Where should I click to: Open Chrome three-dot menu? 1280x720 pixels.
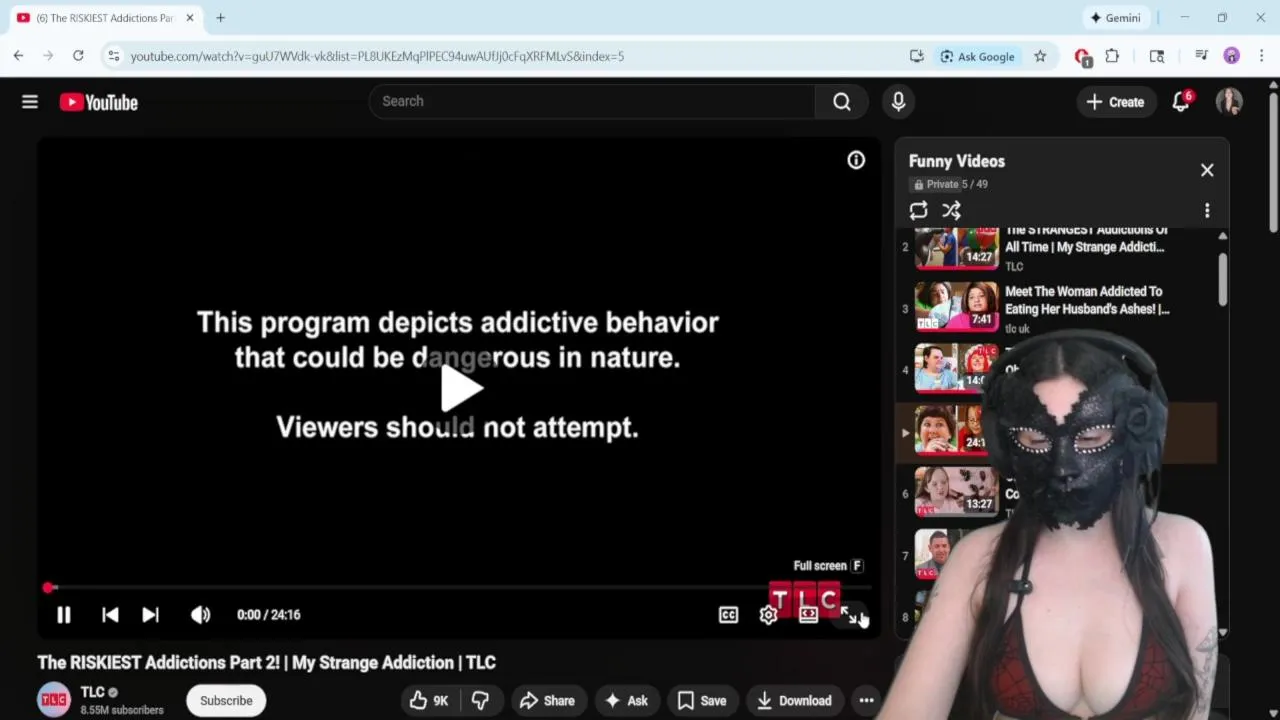1261,56
